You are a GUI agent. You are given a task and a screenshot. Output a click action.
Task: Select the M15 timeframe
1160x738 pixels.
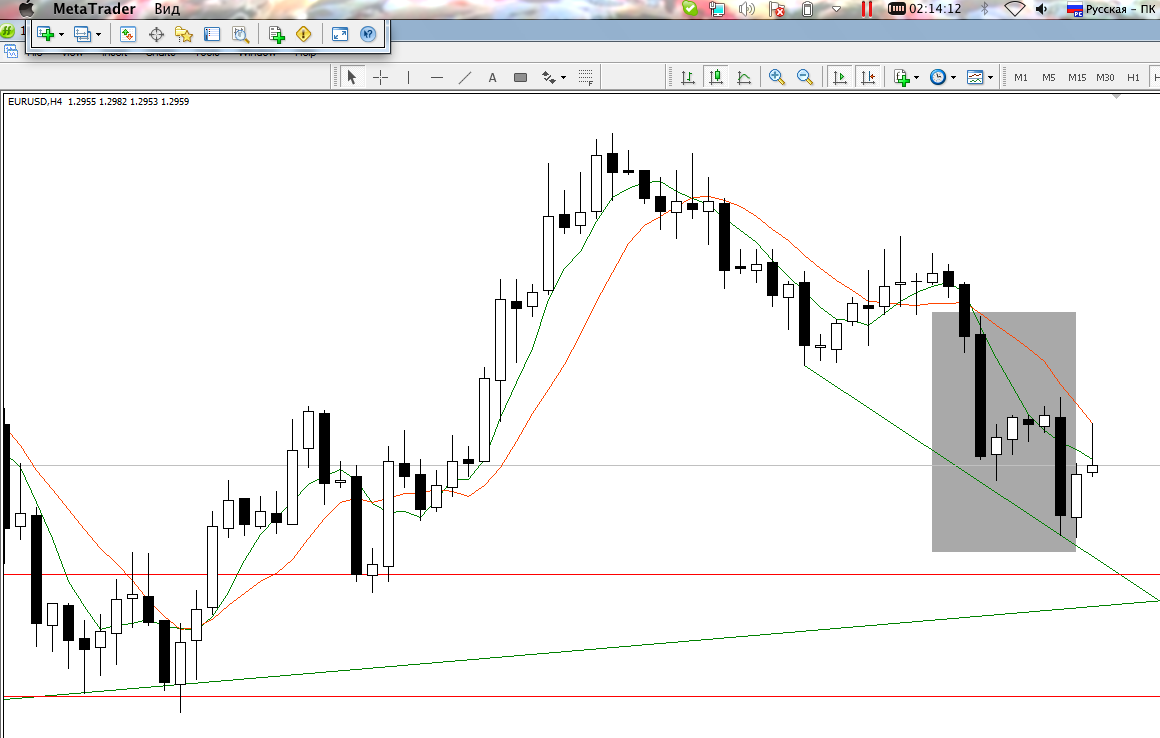tap(1077, 77)
